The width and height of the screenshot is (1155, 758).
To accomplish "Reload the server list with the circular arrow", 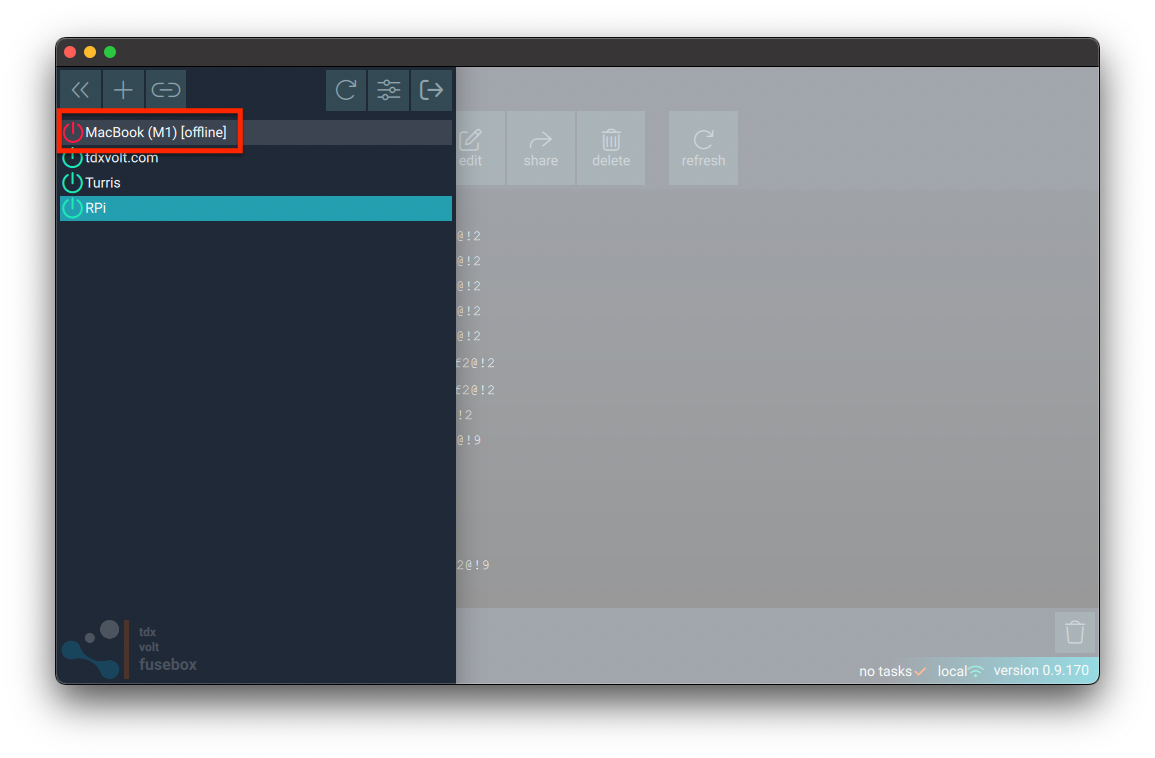I will coord(346,90).
